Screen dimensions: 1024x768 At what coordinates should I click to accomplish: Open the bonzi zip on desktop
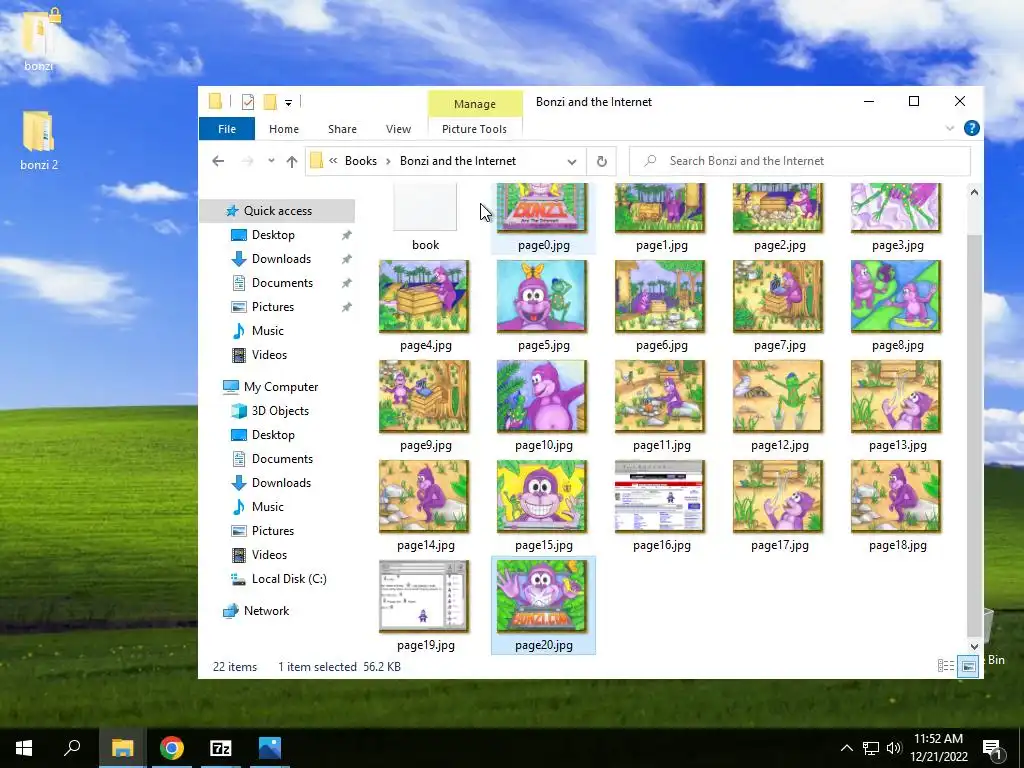point(39,40)
